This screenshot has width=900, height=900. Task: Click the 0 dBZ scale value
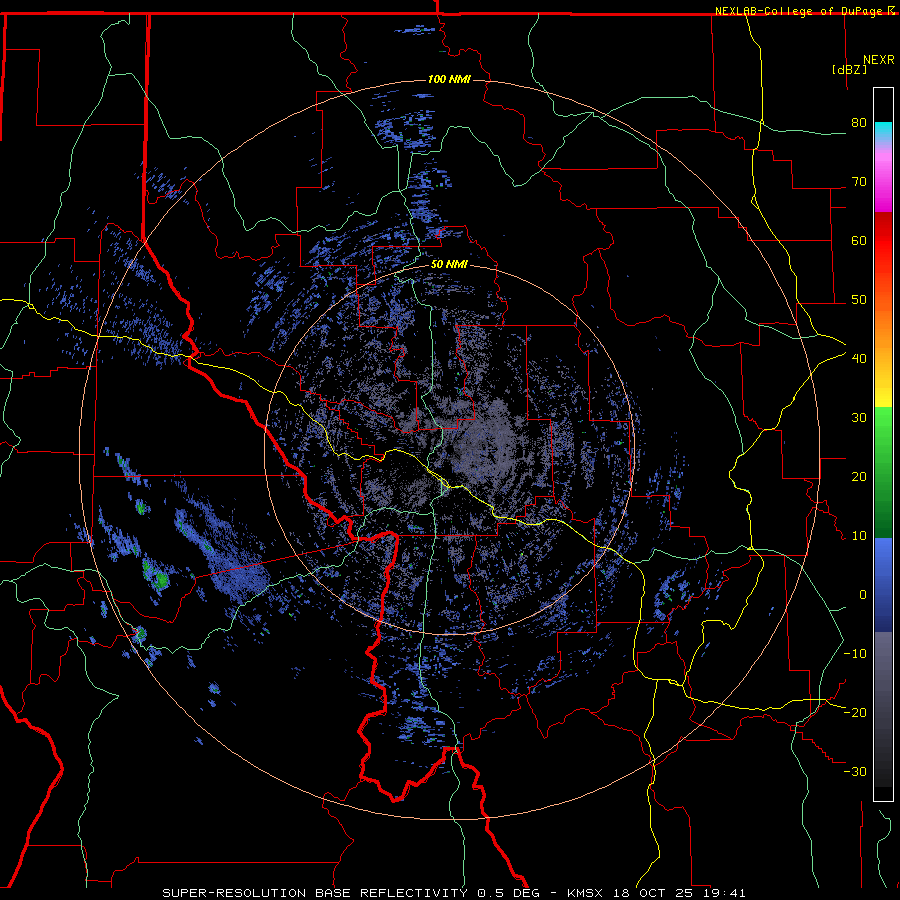click(x=863, y=595)
